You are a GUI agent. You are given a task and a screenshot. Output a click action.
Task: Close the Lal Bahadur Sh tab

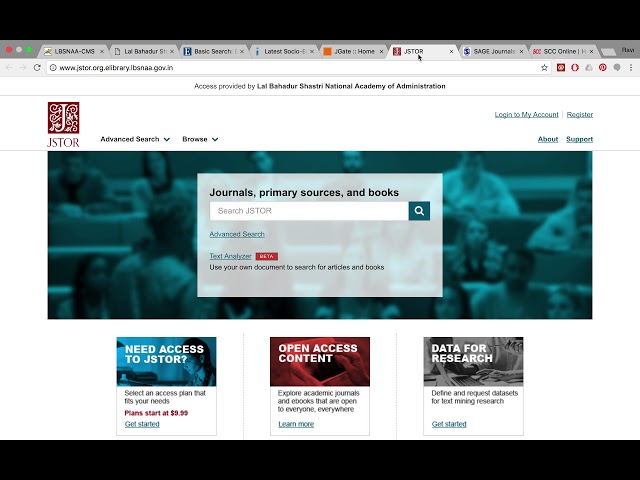[172, 51]
